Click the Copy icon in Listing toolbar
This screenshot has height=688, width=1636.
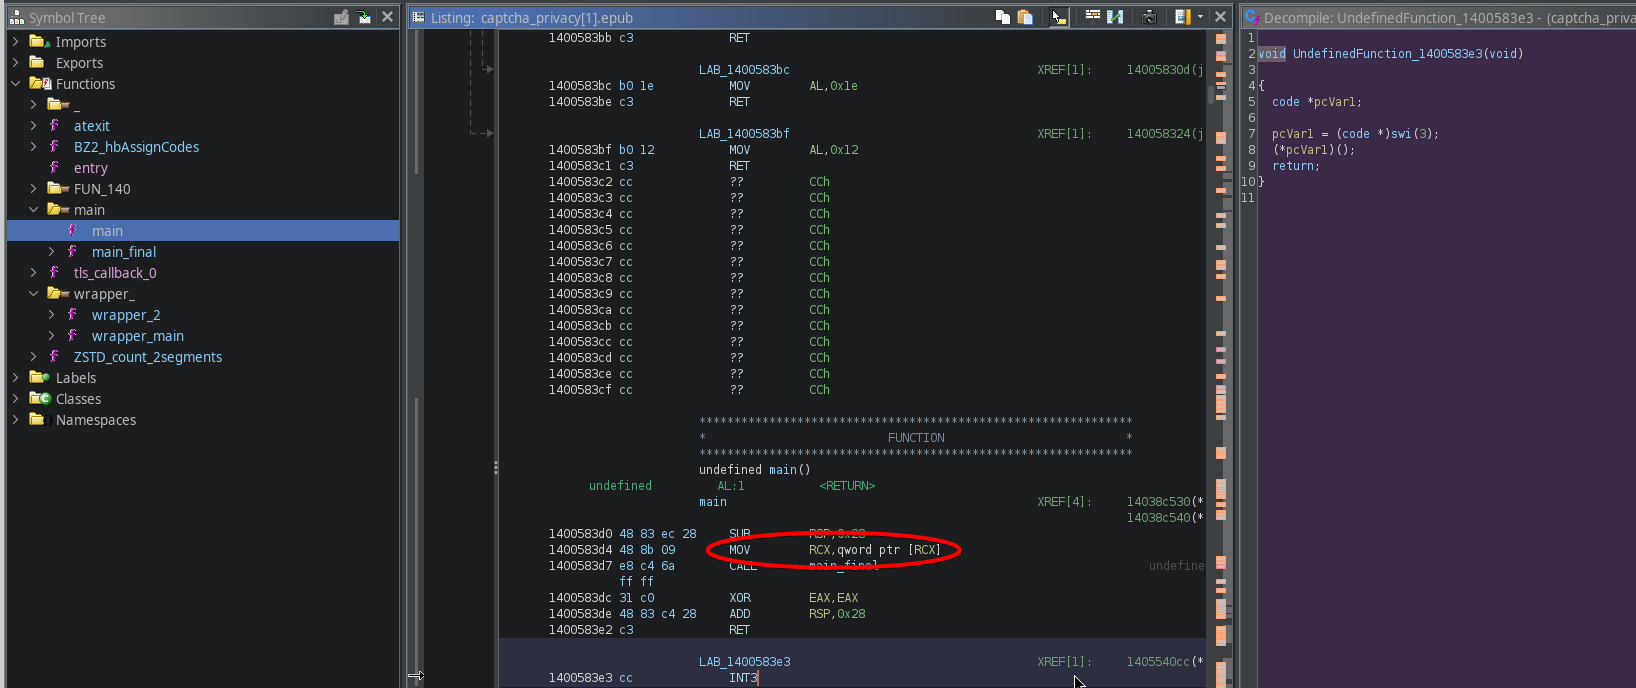pyautogui.click(x=1002, y=17)
